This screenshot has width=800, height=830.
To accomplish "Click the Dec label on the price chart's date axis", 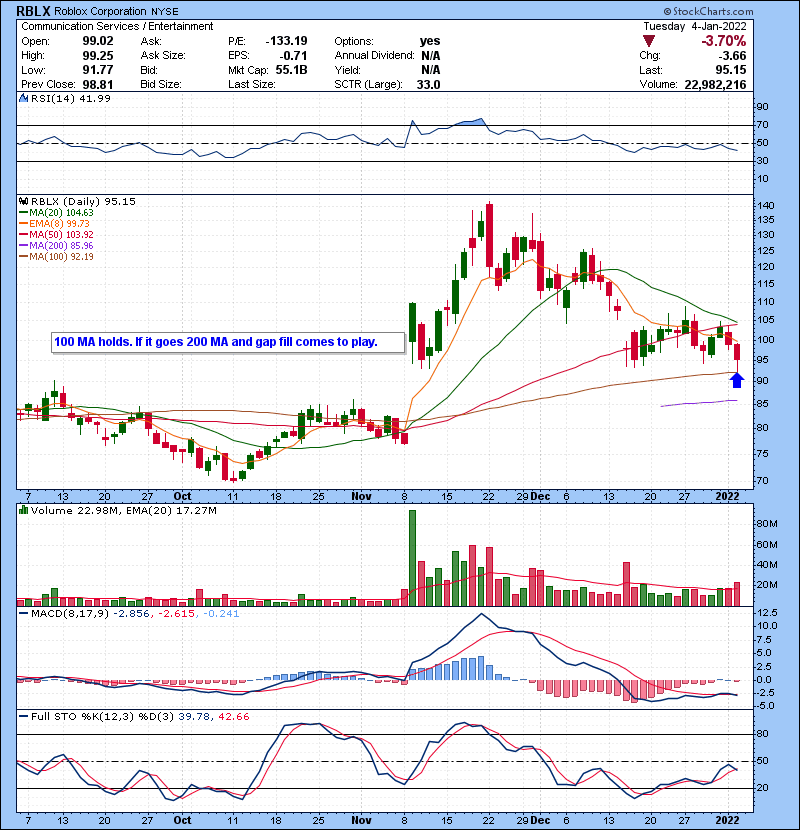I will (540, 497).
